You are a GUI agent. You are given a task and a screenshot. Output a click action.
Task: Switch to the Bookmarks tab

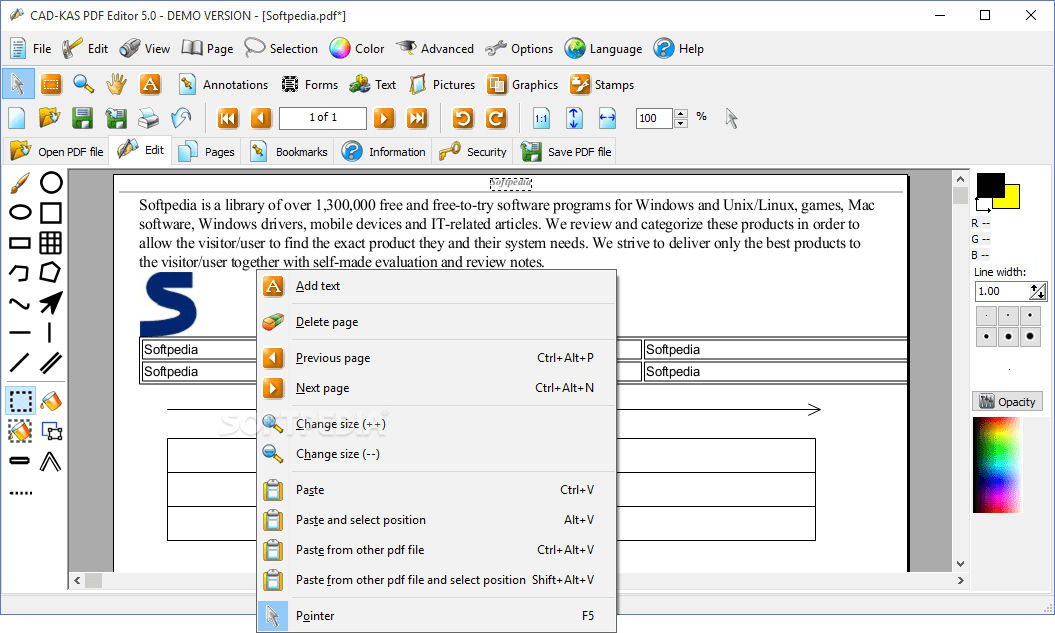point(289,151)
